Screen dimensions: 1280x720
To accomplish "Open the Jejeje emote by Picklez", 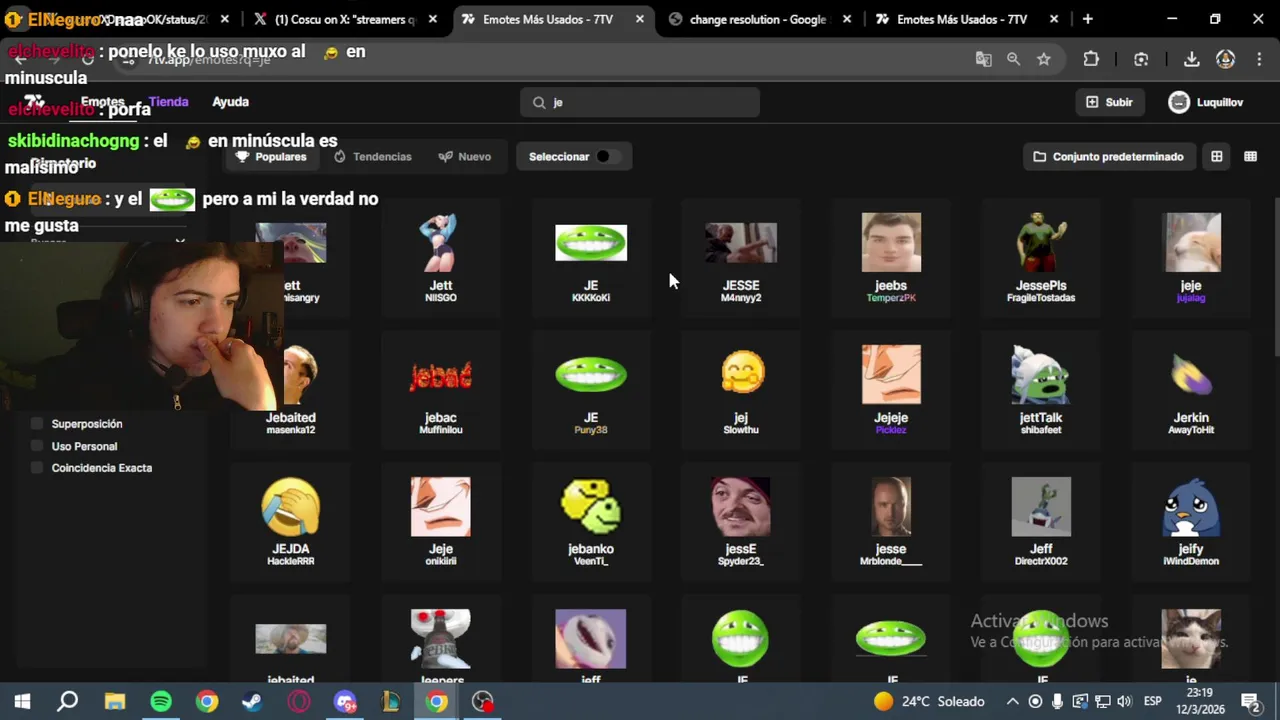I will coord(891,390).
